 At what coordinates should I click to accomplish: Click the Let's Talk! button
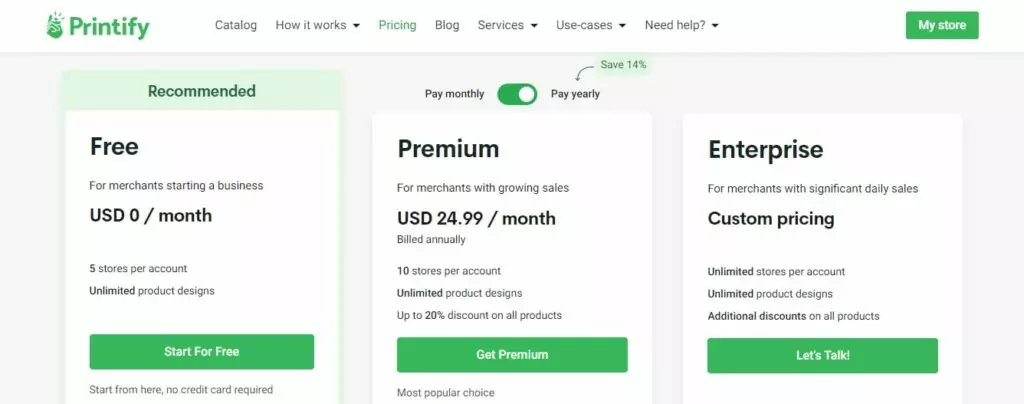[822, 356]
